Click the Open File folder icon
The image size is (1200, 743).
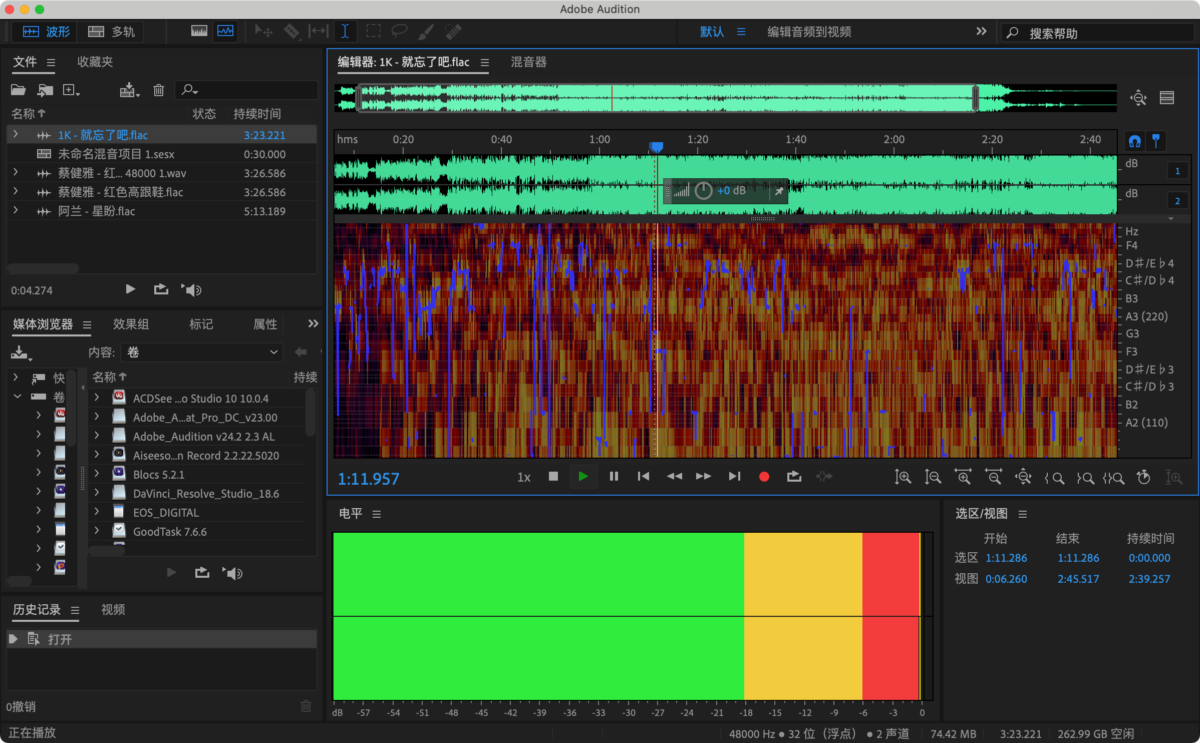18,90
